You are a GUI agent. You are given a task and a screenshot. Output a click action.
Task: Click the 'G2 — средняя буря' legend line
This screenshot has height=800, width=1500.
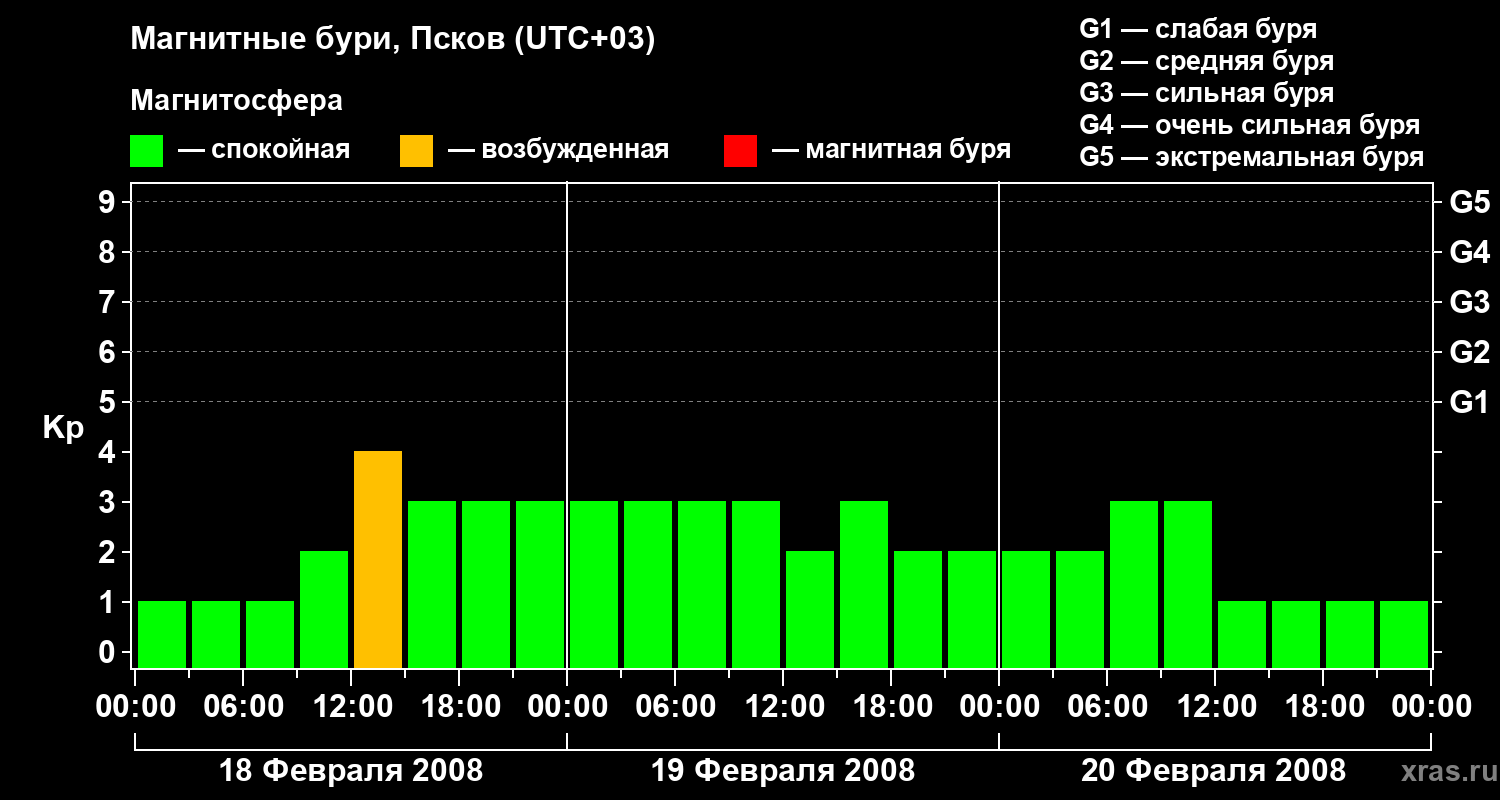coord(1207,61)
